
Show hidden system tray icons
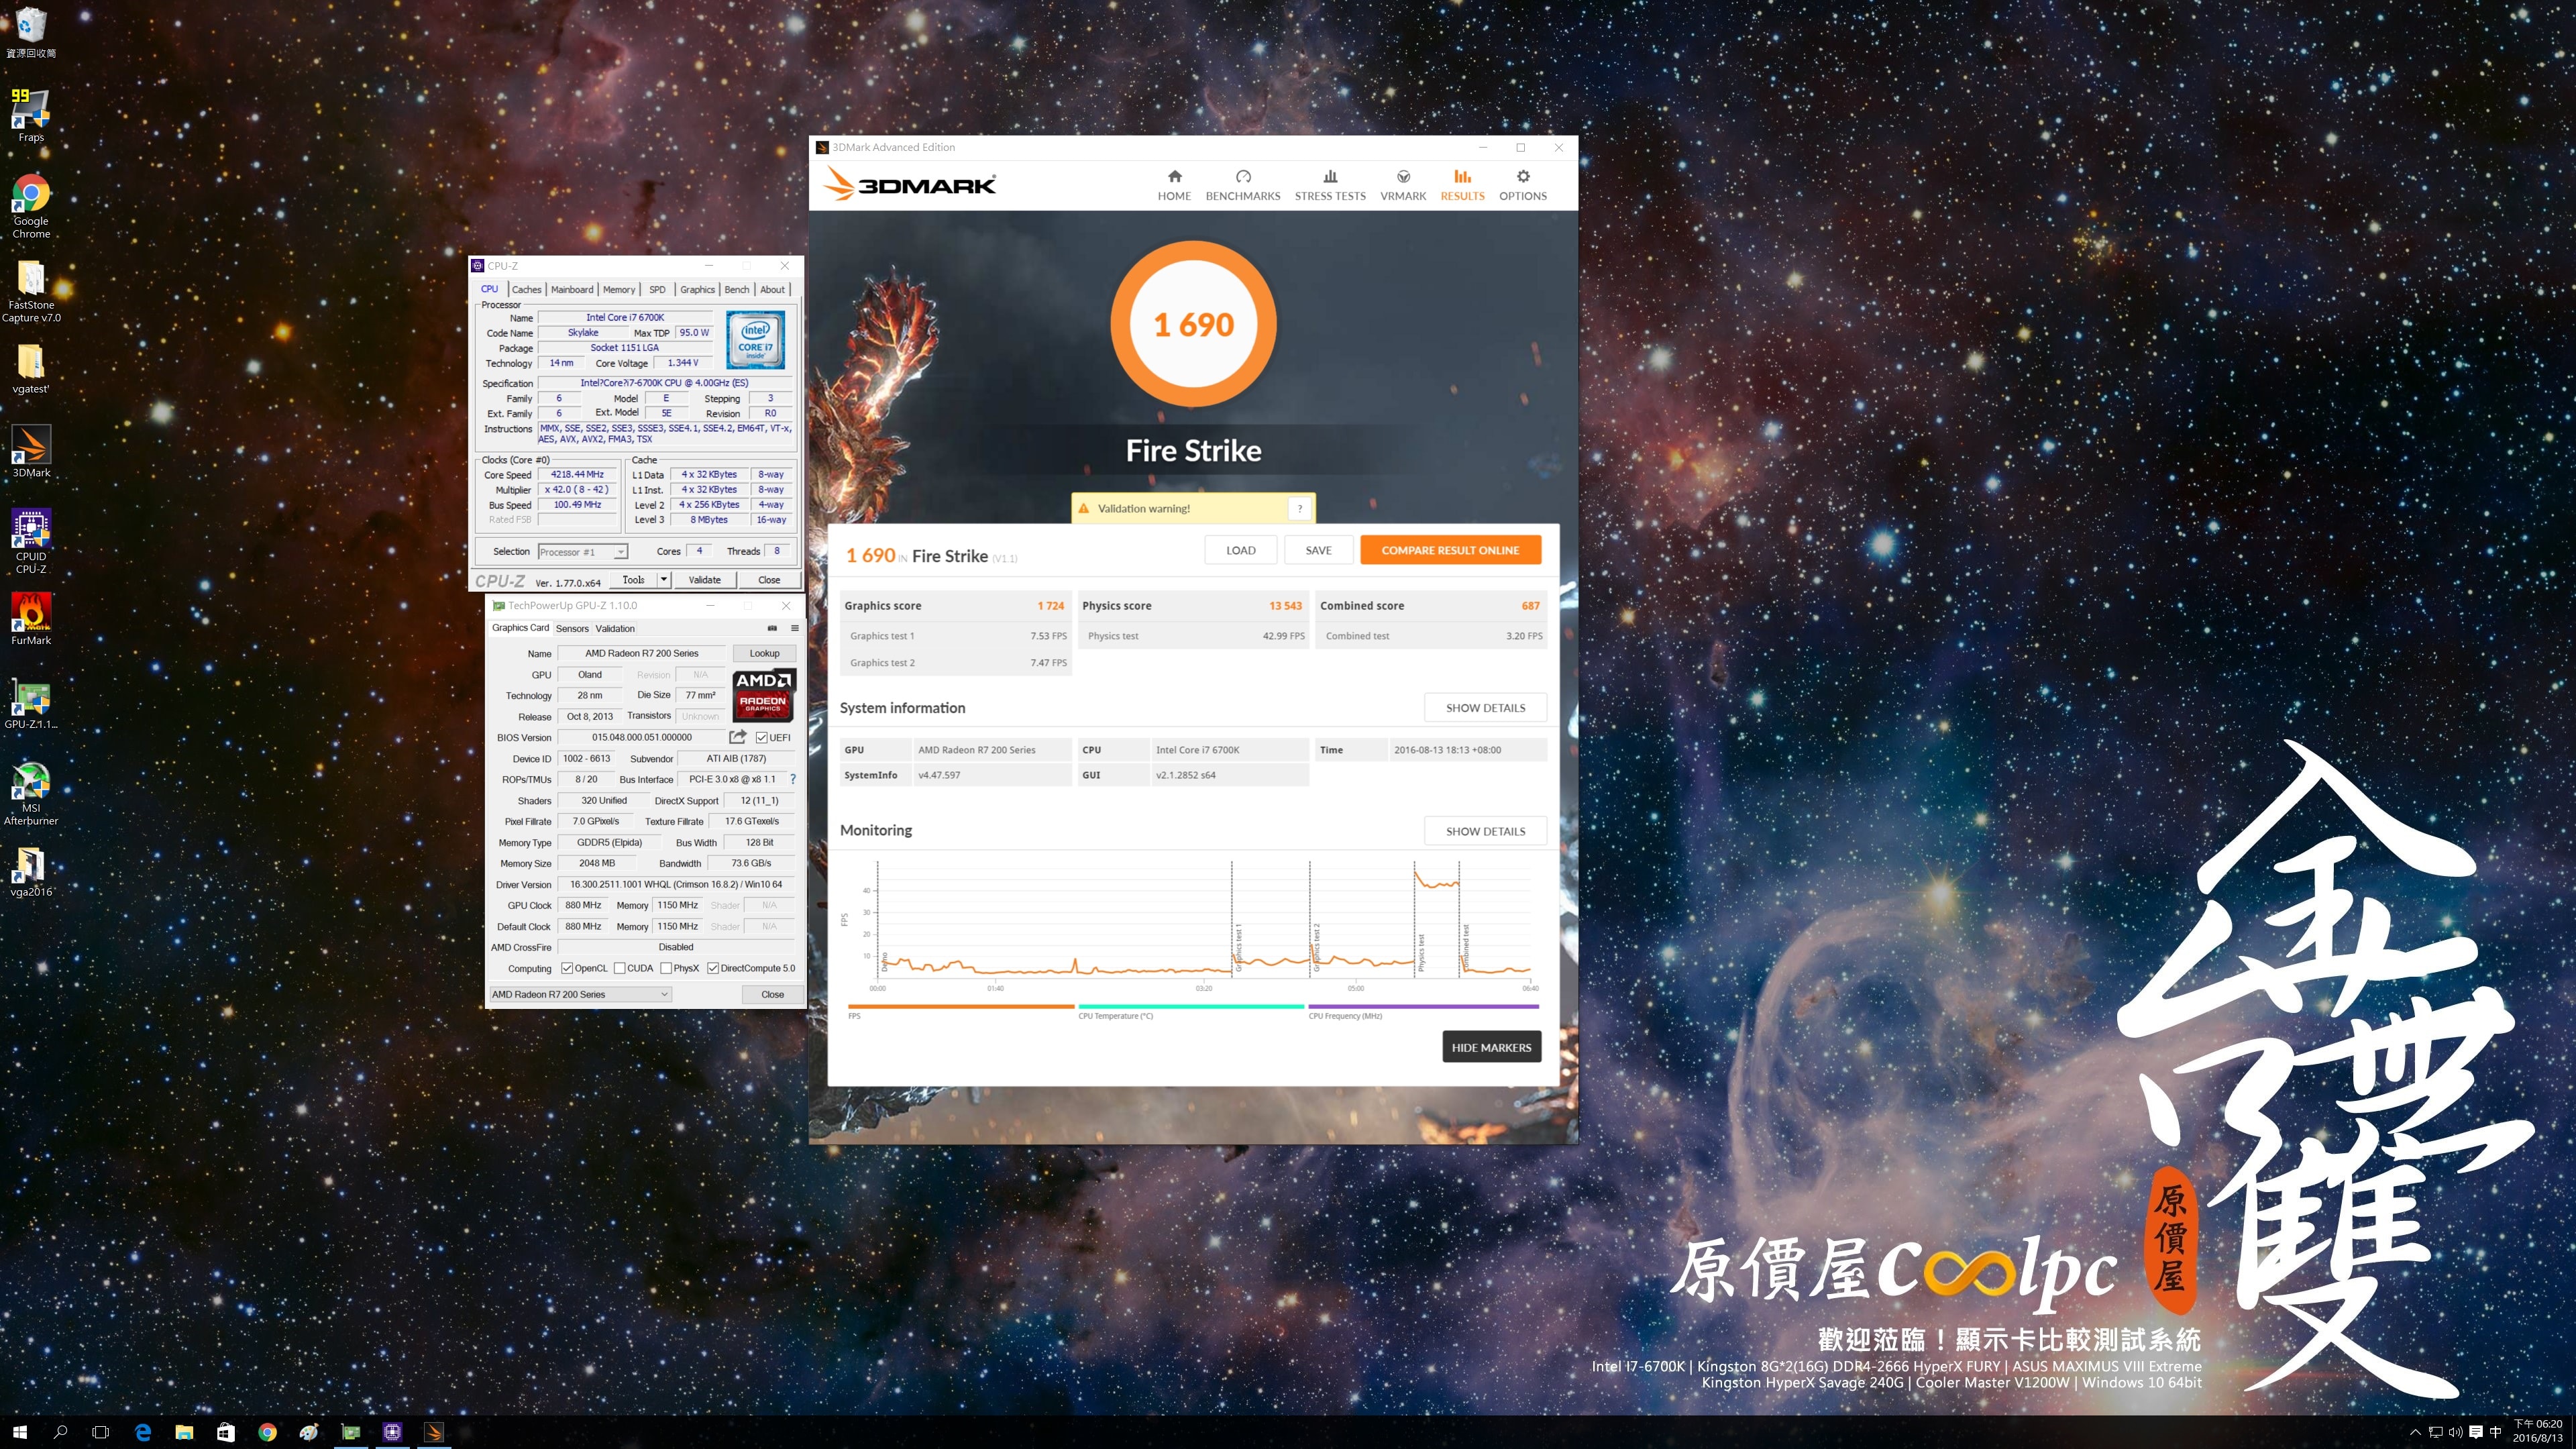pos(2415,1432)
